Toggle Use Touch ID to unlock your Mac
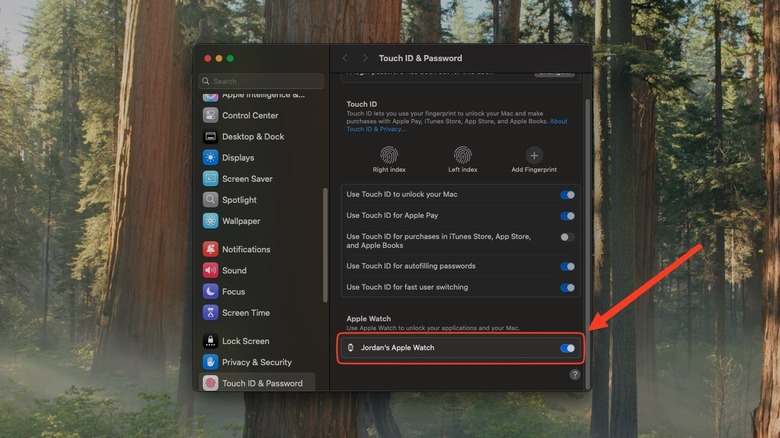The height and width of the screenshot is (438, 780). (x=567, y=195)
